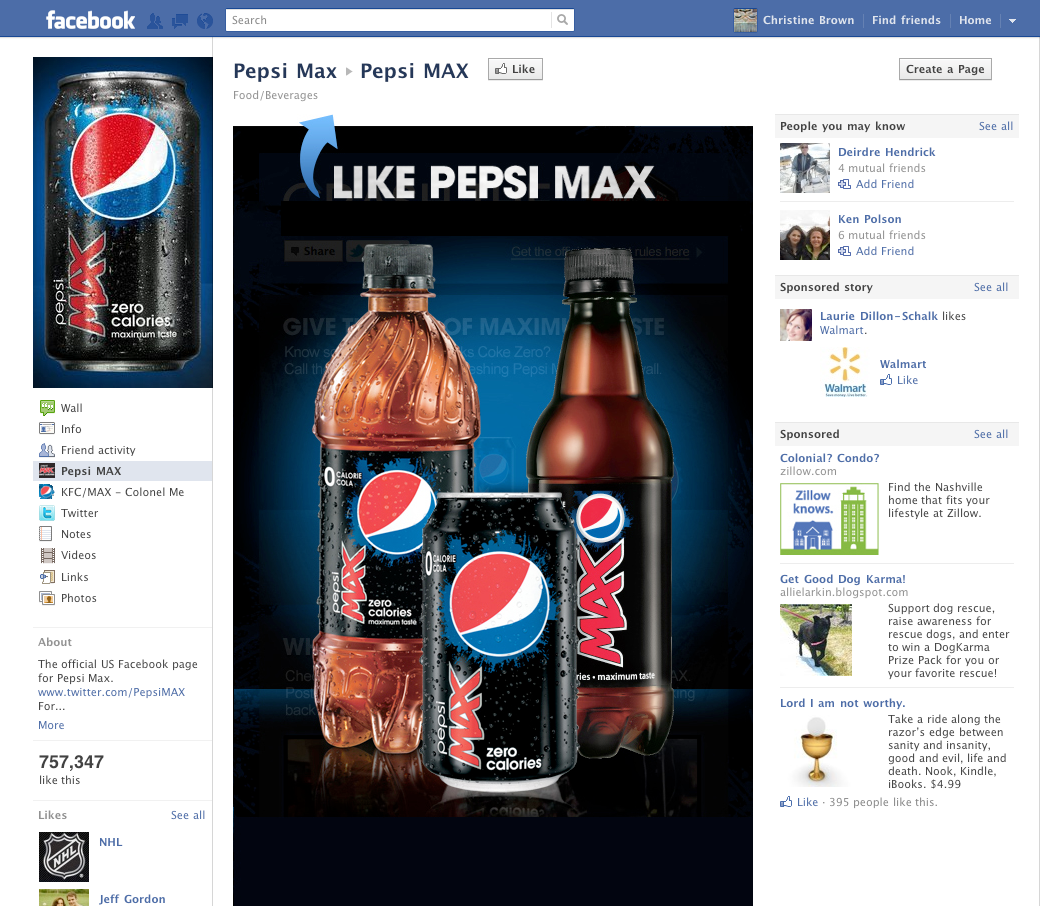Click the Videos icon in sidebar
Image resolution: width=1040 pixels, height=906 pixels.
click(x=47, y=555)
